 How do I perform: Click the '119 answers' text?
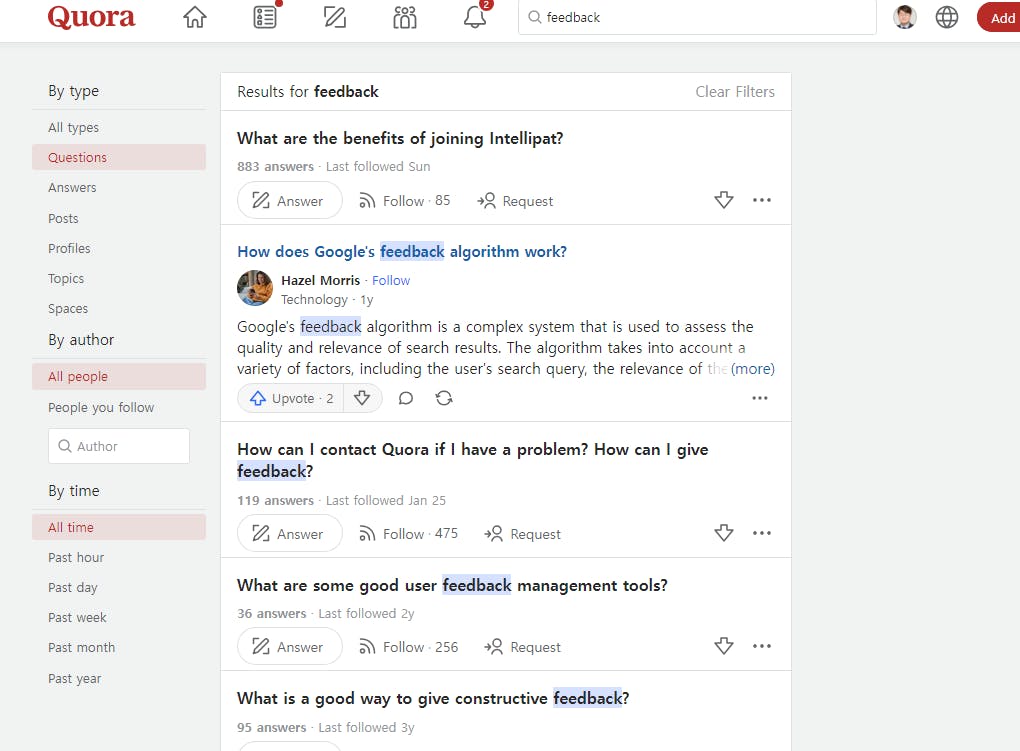point(275,500)
